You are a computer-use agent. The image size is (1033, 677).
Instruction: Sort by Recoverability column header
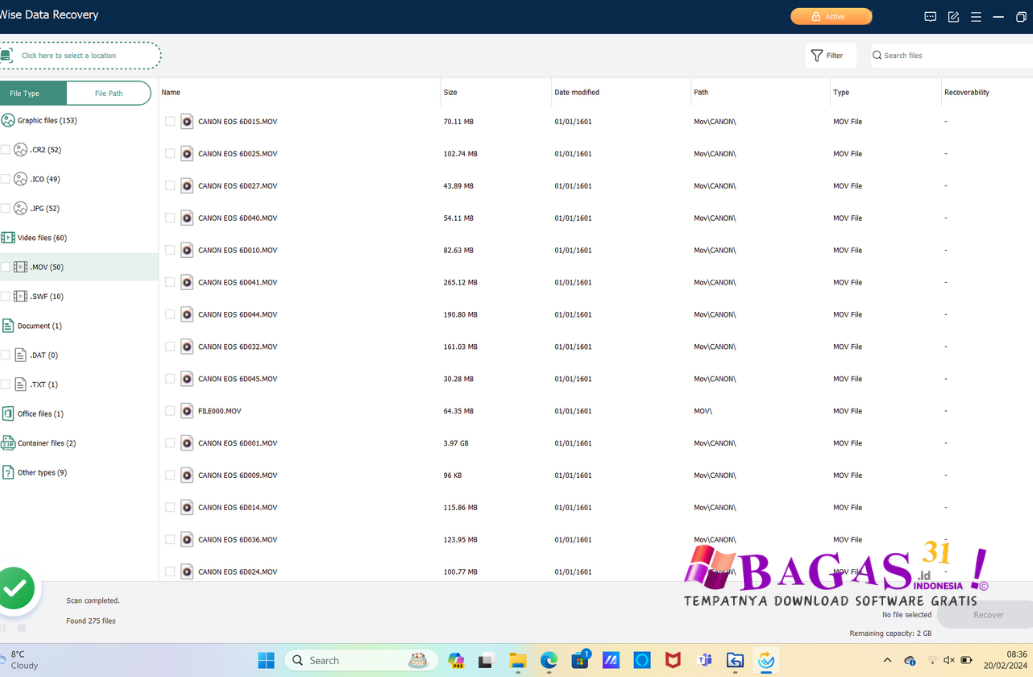[966, 92]
